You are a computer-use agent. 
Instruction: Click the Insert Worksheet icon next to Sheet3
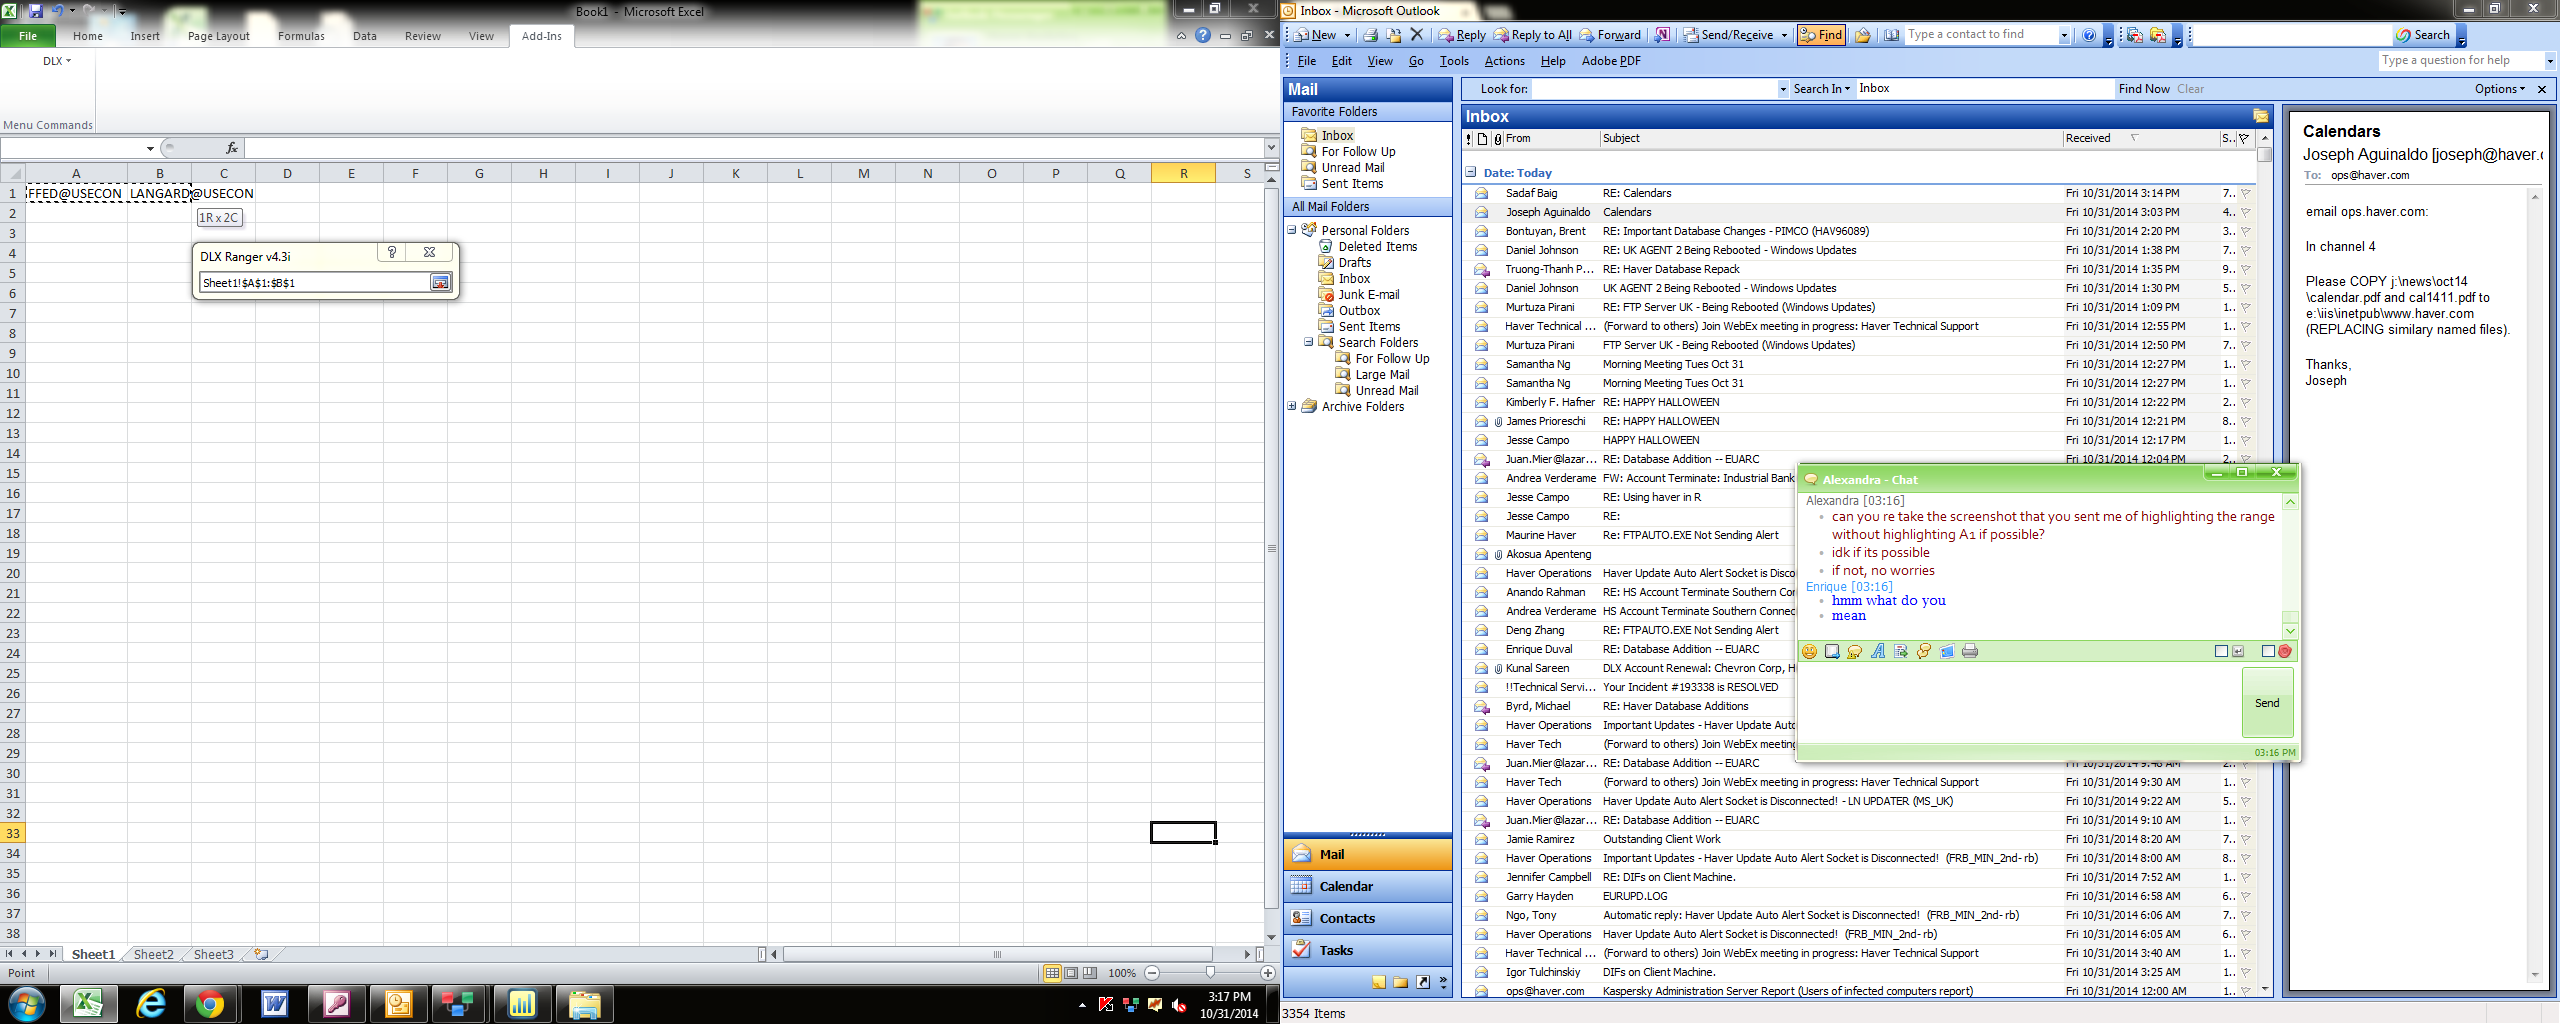(x=262, y=954)
